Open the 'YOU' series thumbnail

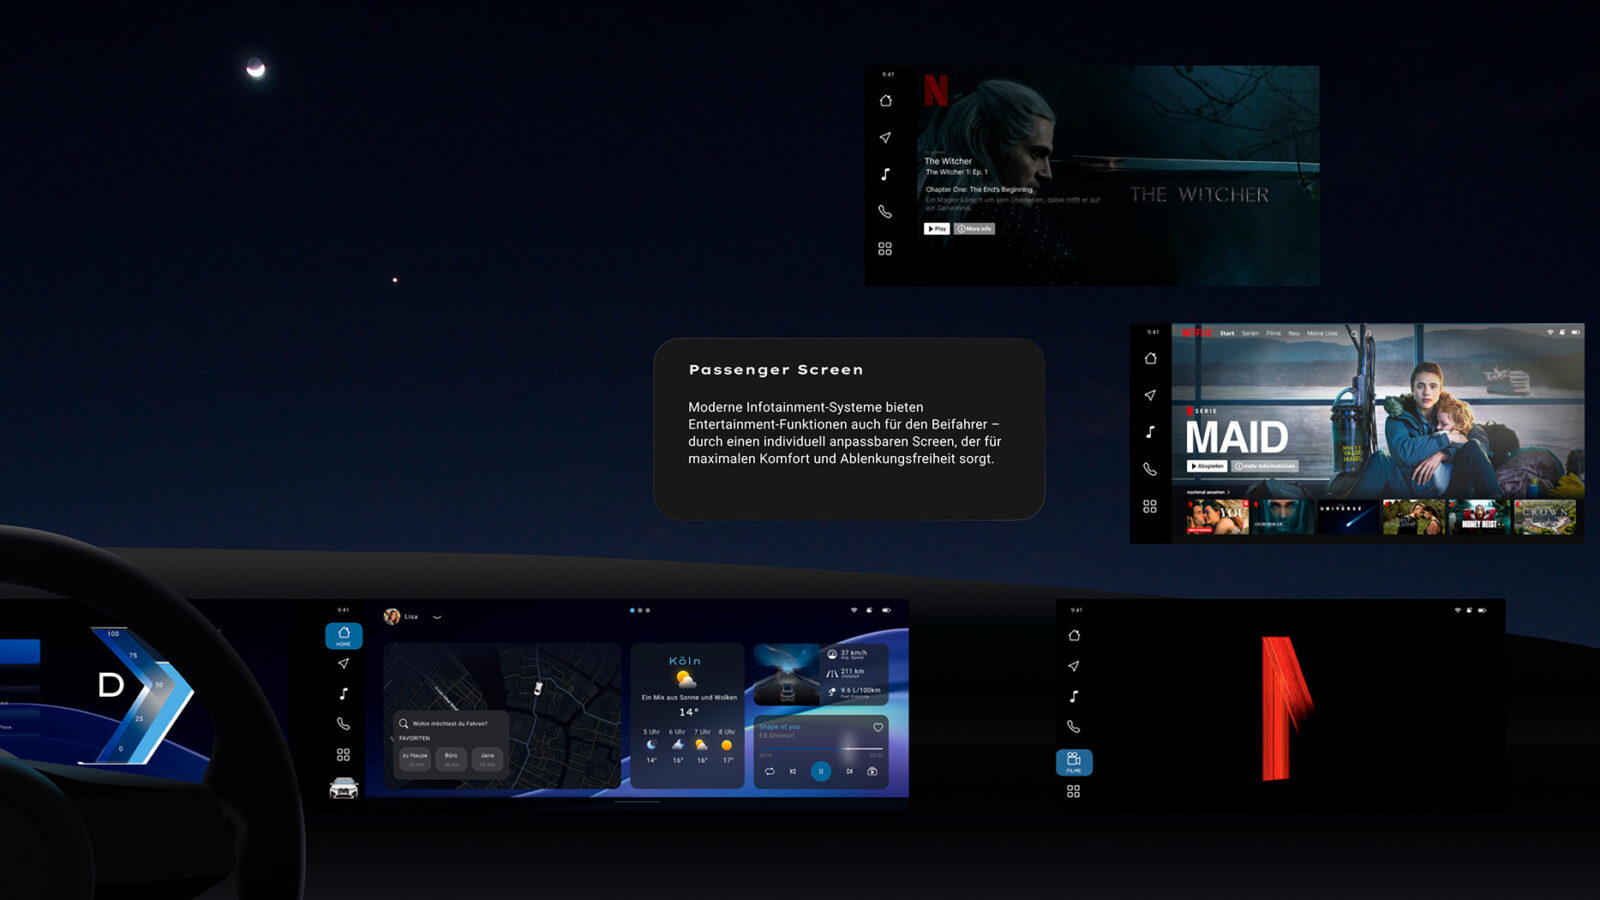[x=1218, y=517]
